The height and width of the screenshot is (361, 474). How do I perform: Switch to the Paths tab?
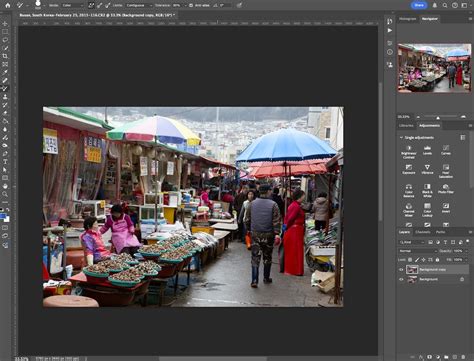tap(440, 232)
